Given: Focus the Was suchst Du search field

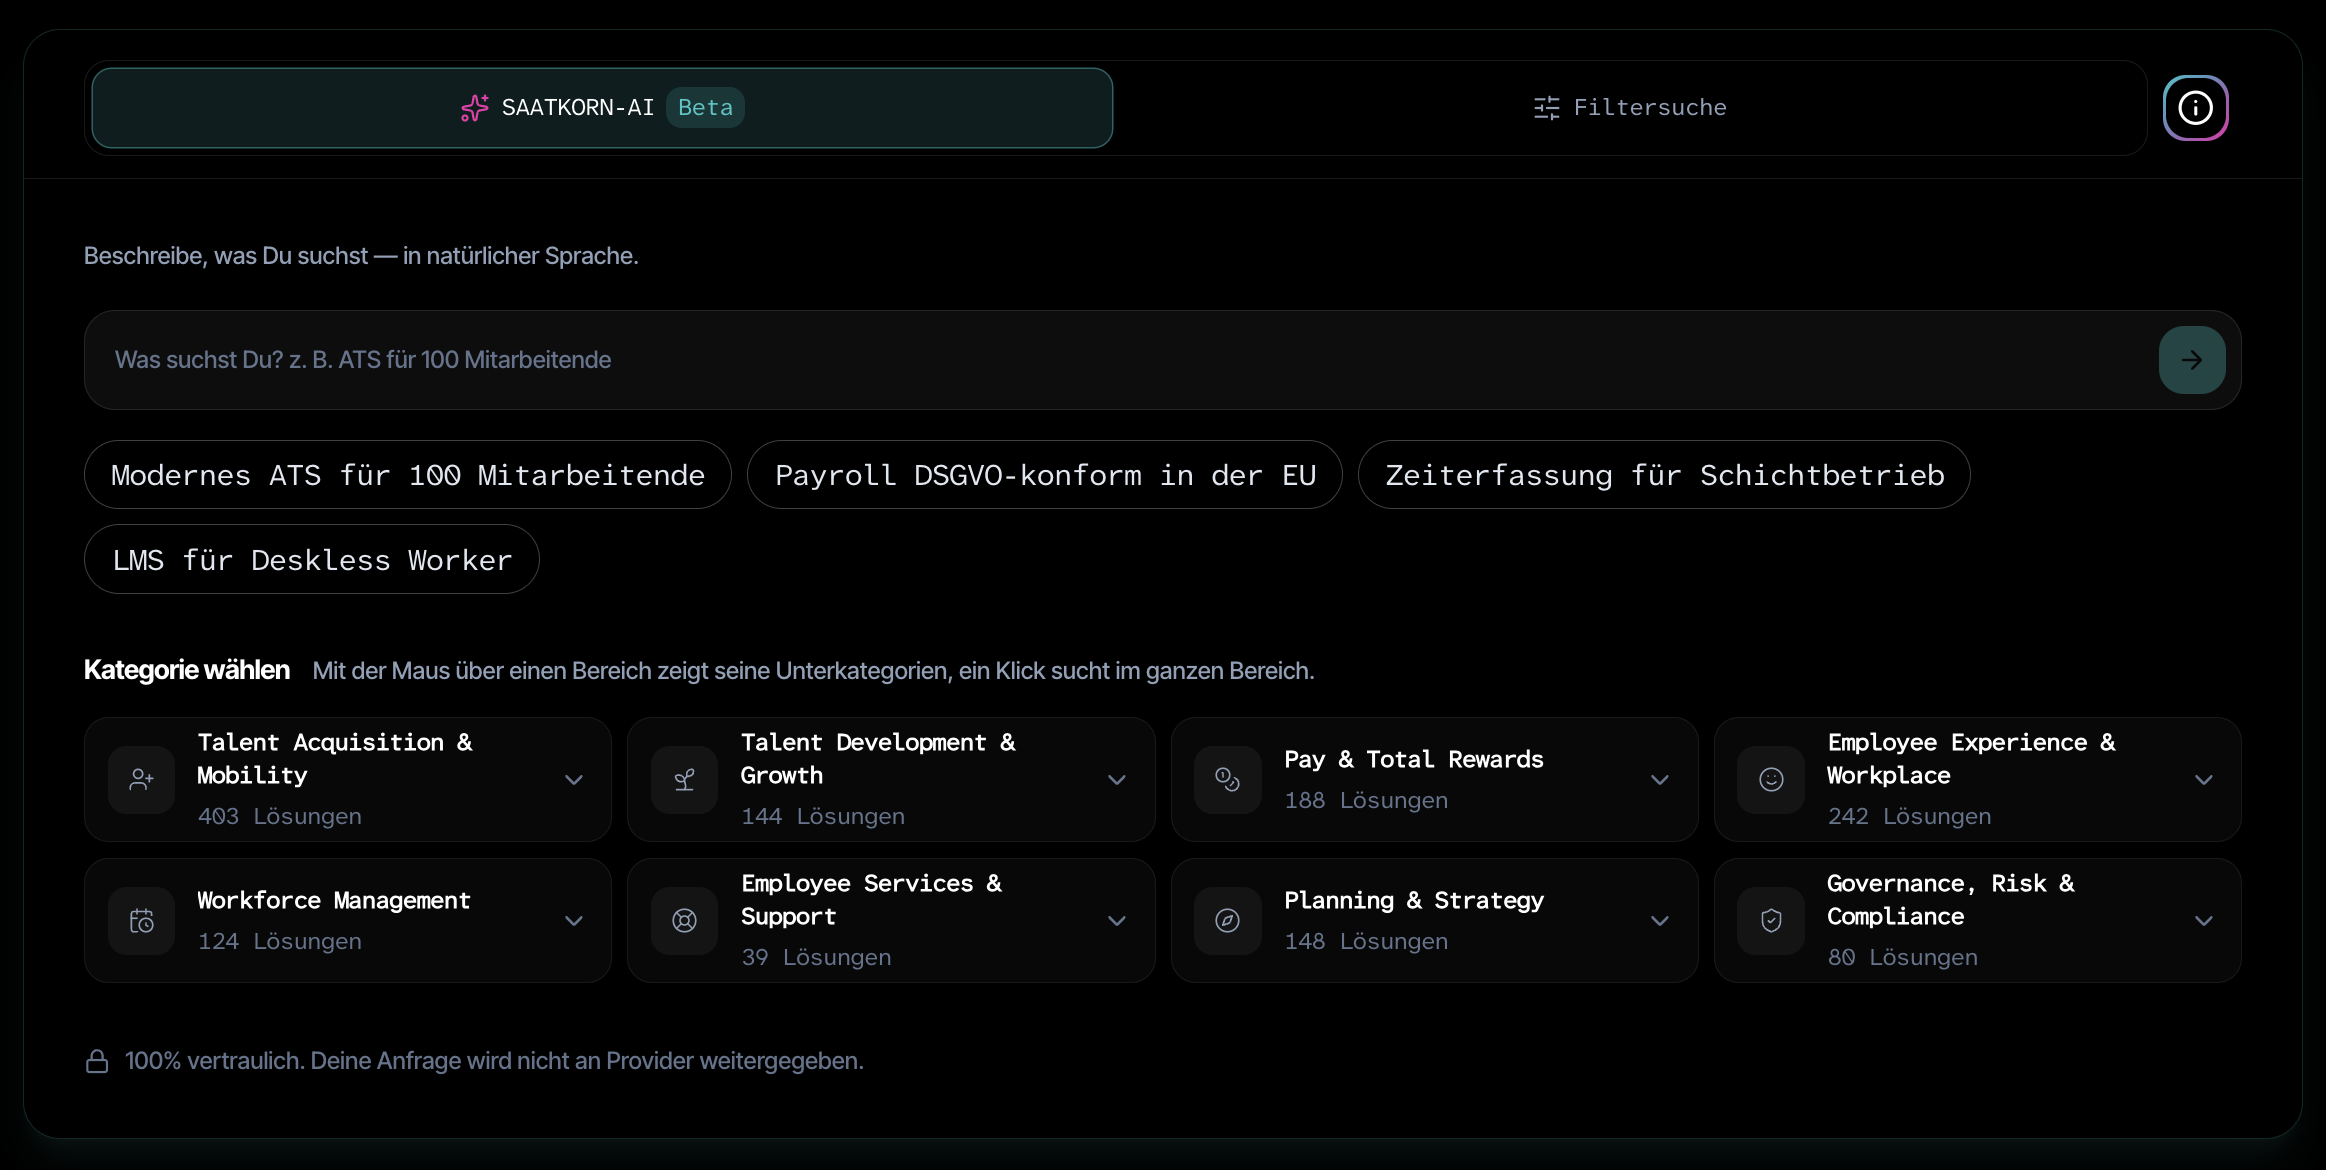Looking at the screenshot, I should tap(1120, 360).
